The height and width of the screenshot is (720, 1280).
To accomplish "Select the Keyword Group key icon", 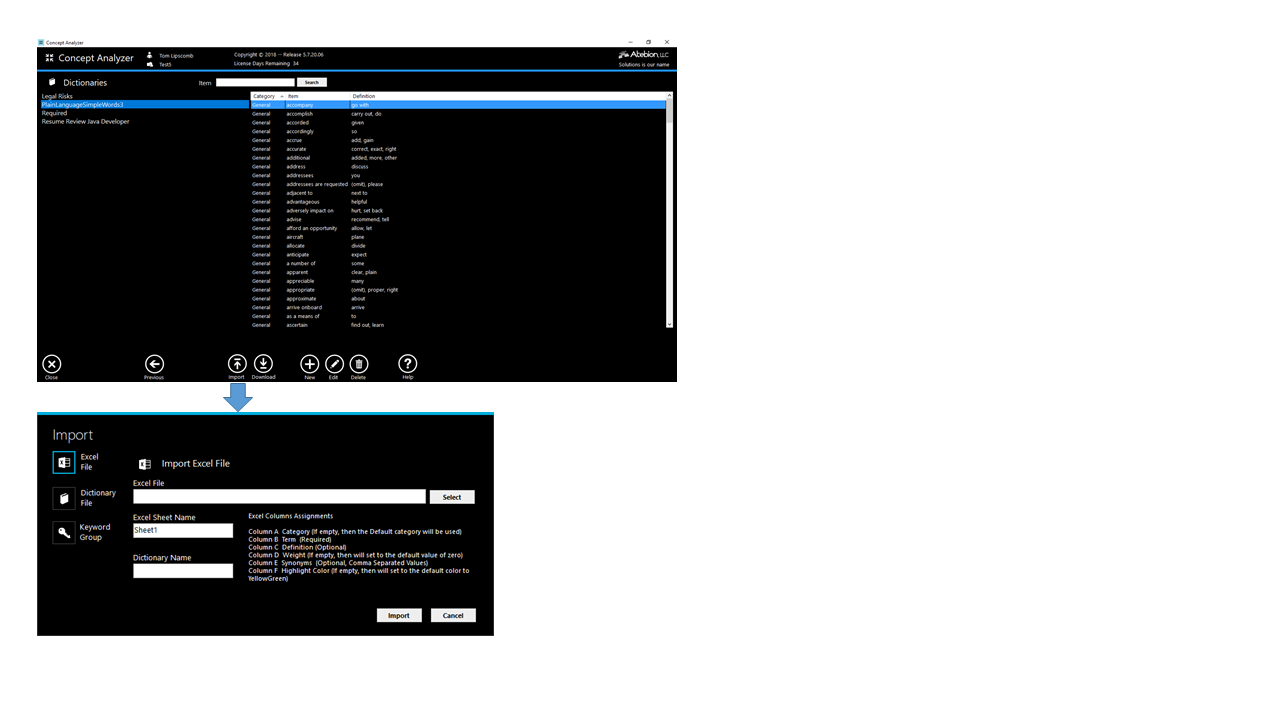I will pos(64,533).
